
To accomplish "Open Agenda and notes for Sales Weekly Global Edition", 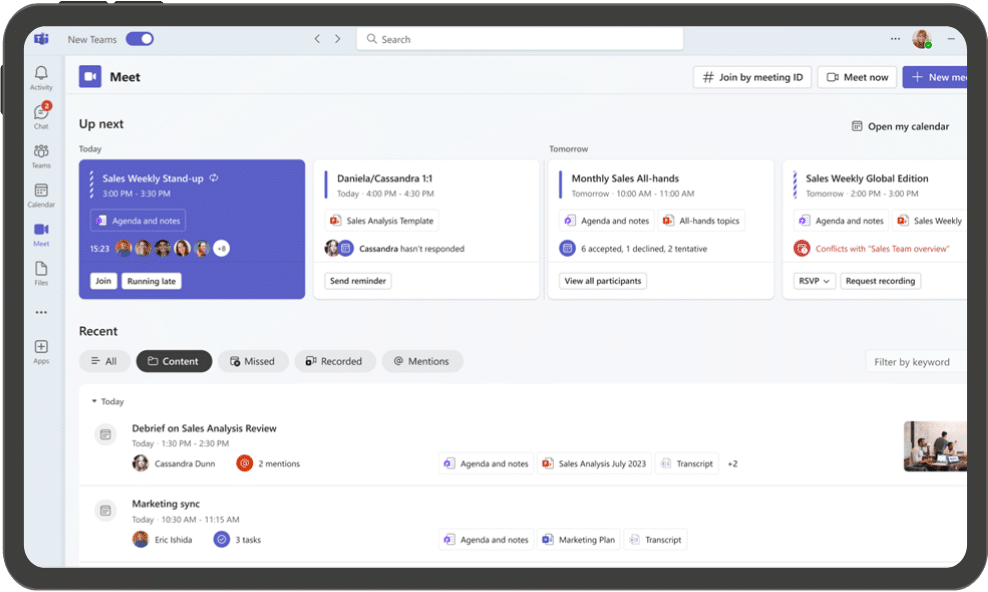I will click(x=841, y=220).
